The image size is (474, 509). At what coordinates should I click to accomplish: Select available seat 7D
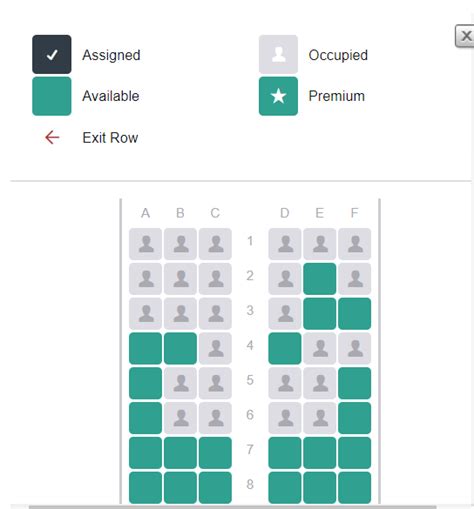[x=285, y=453]
